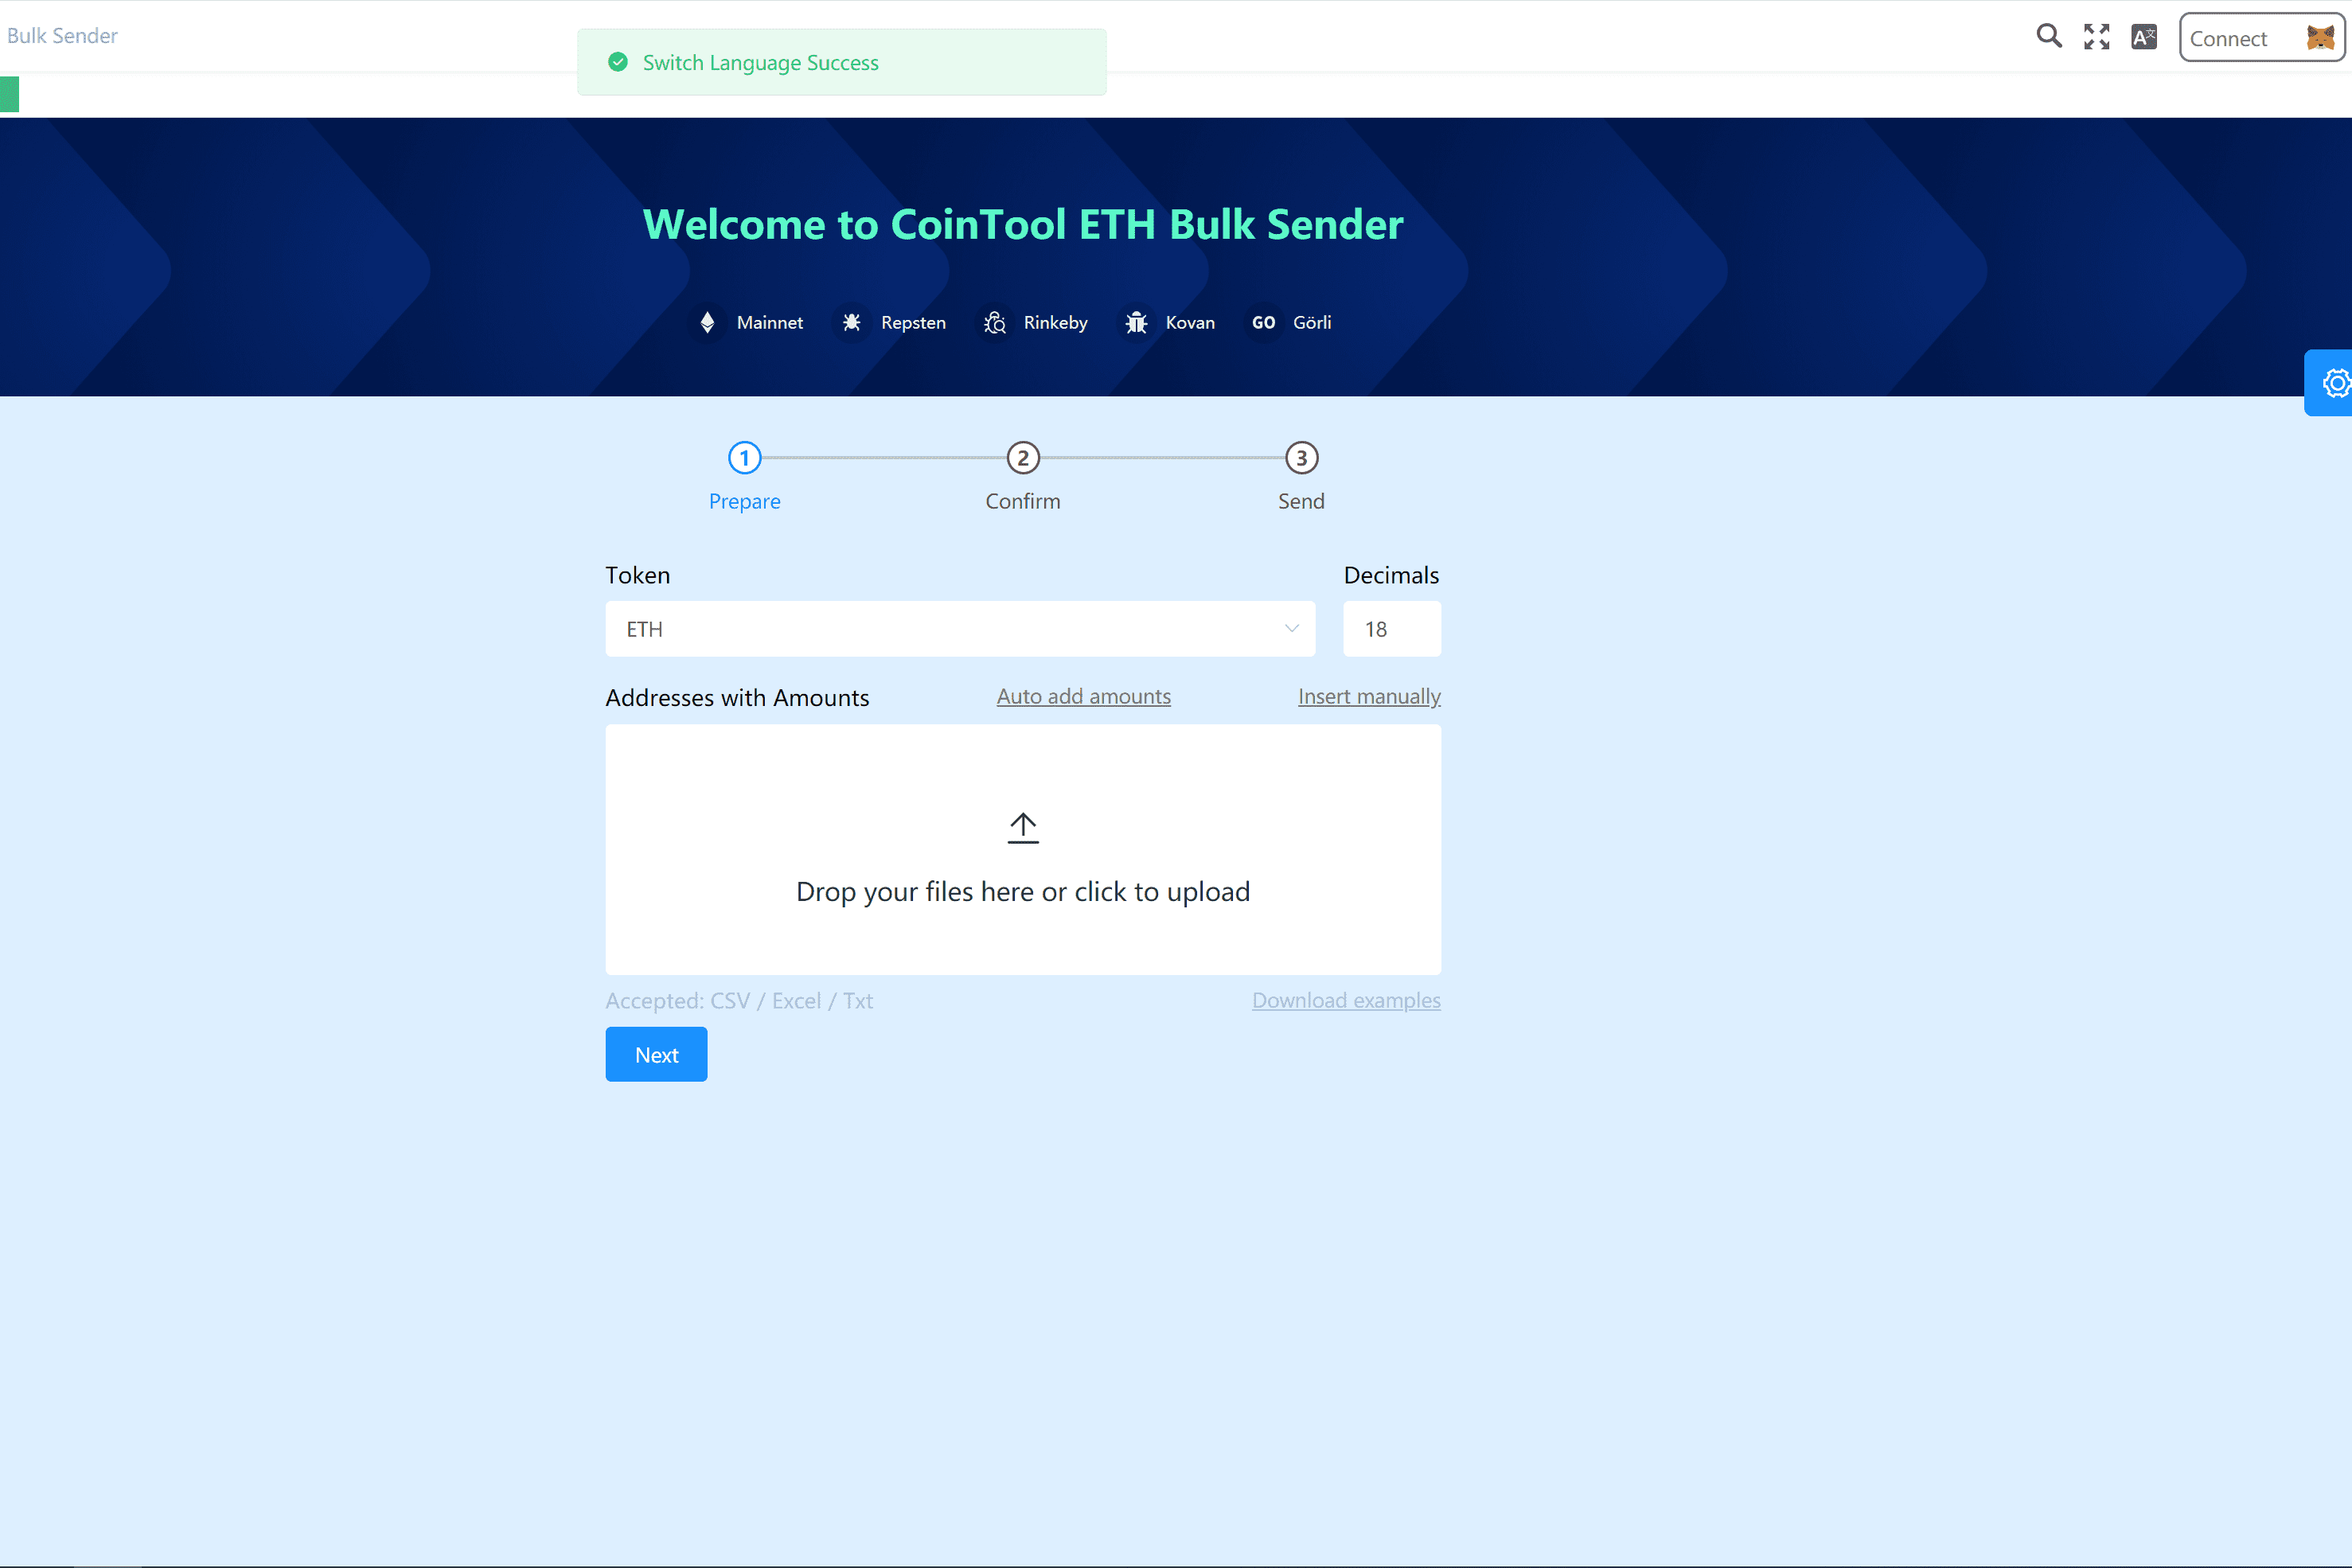Dismiss the Switch Language Success notification
The image size is (2352, 1568).
pos(841,62)
